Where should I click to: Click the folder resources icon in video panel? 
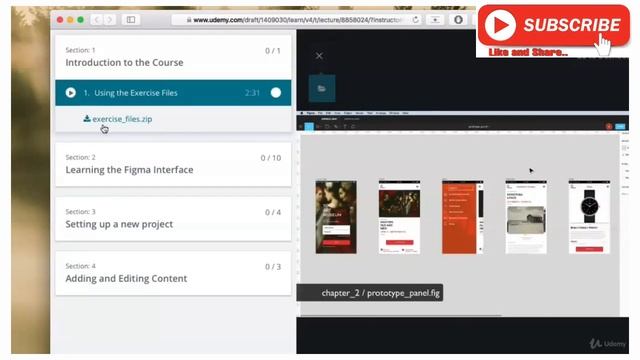[322, 88]
